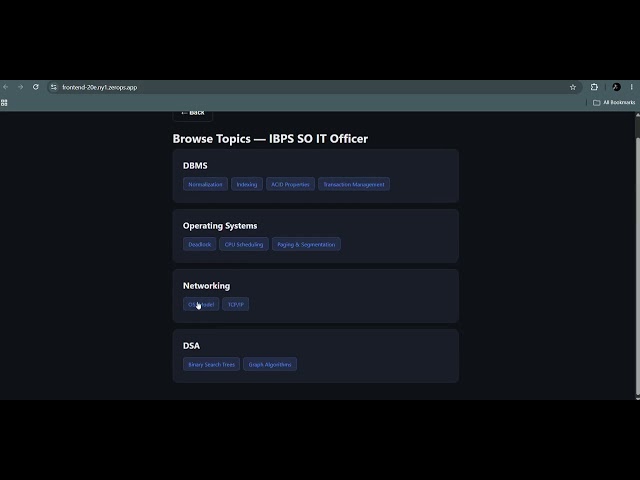Reload the page with refresh icon
Image resolution: width=640 pixels, height=480 pixels.
36,87
